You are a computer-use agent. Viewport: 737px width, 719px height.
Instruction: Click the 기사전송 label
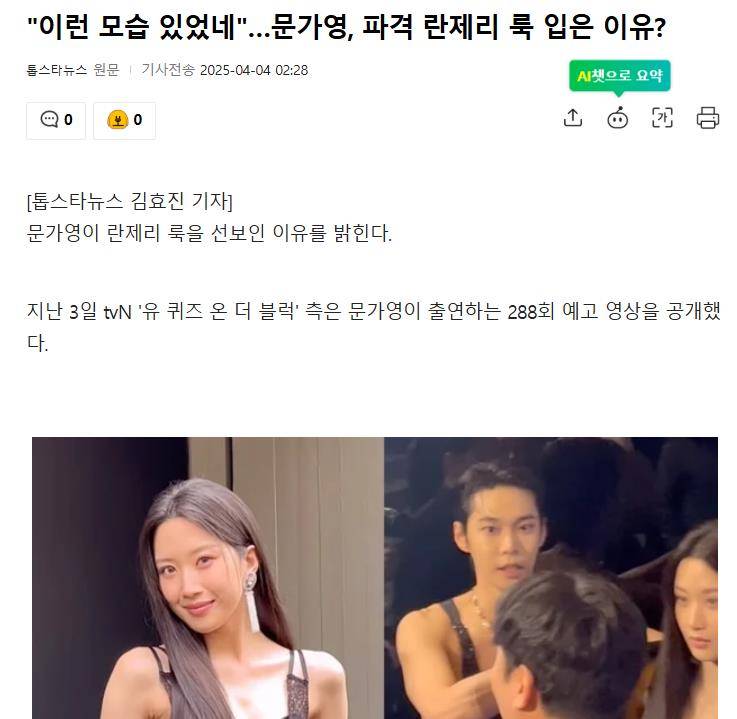tap(168, 70)
